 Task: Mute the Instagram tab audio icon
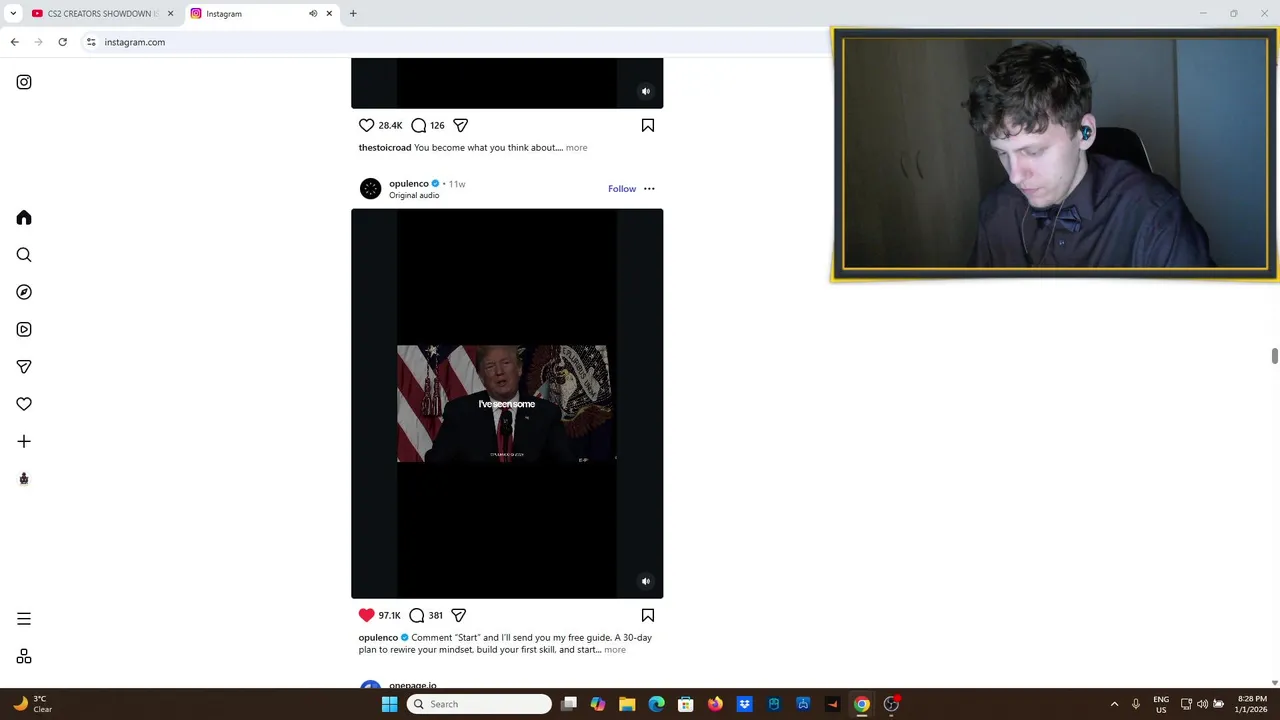313,14
